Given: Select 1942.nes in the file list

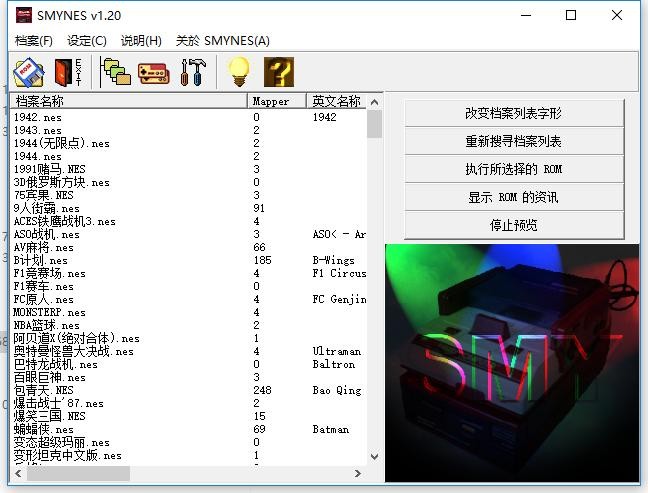Looking at the screenshot, I should pos(37,117).
